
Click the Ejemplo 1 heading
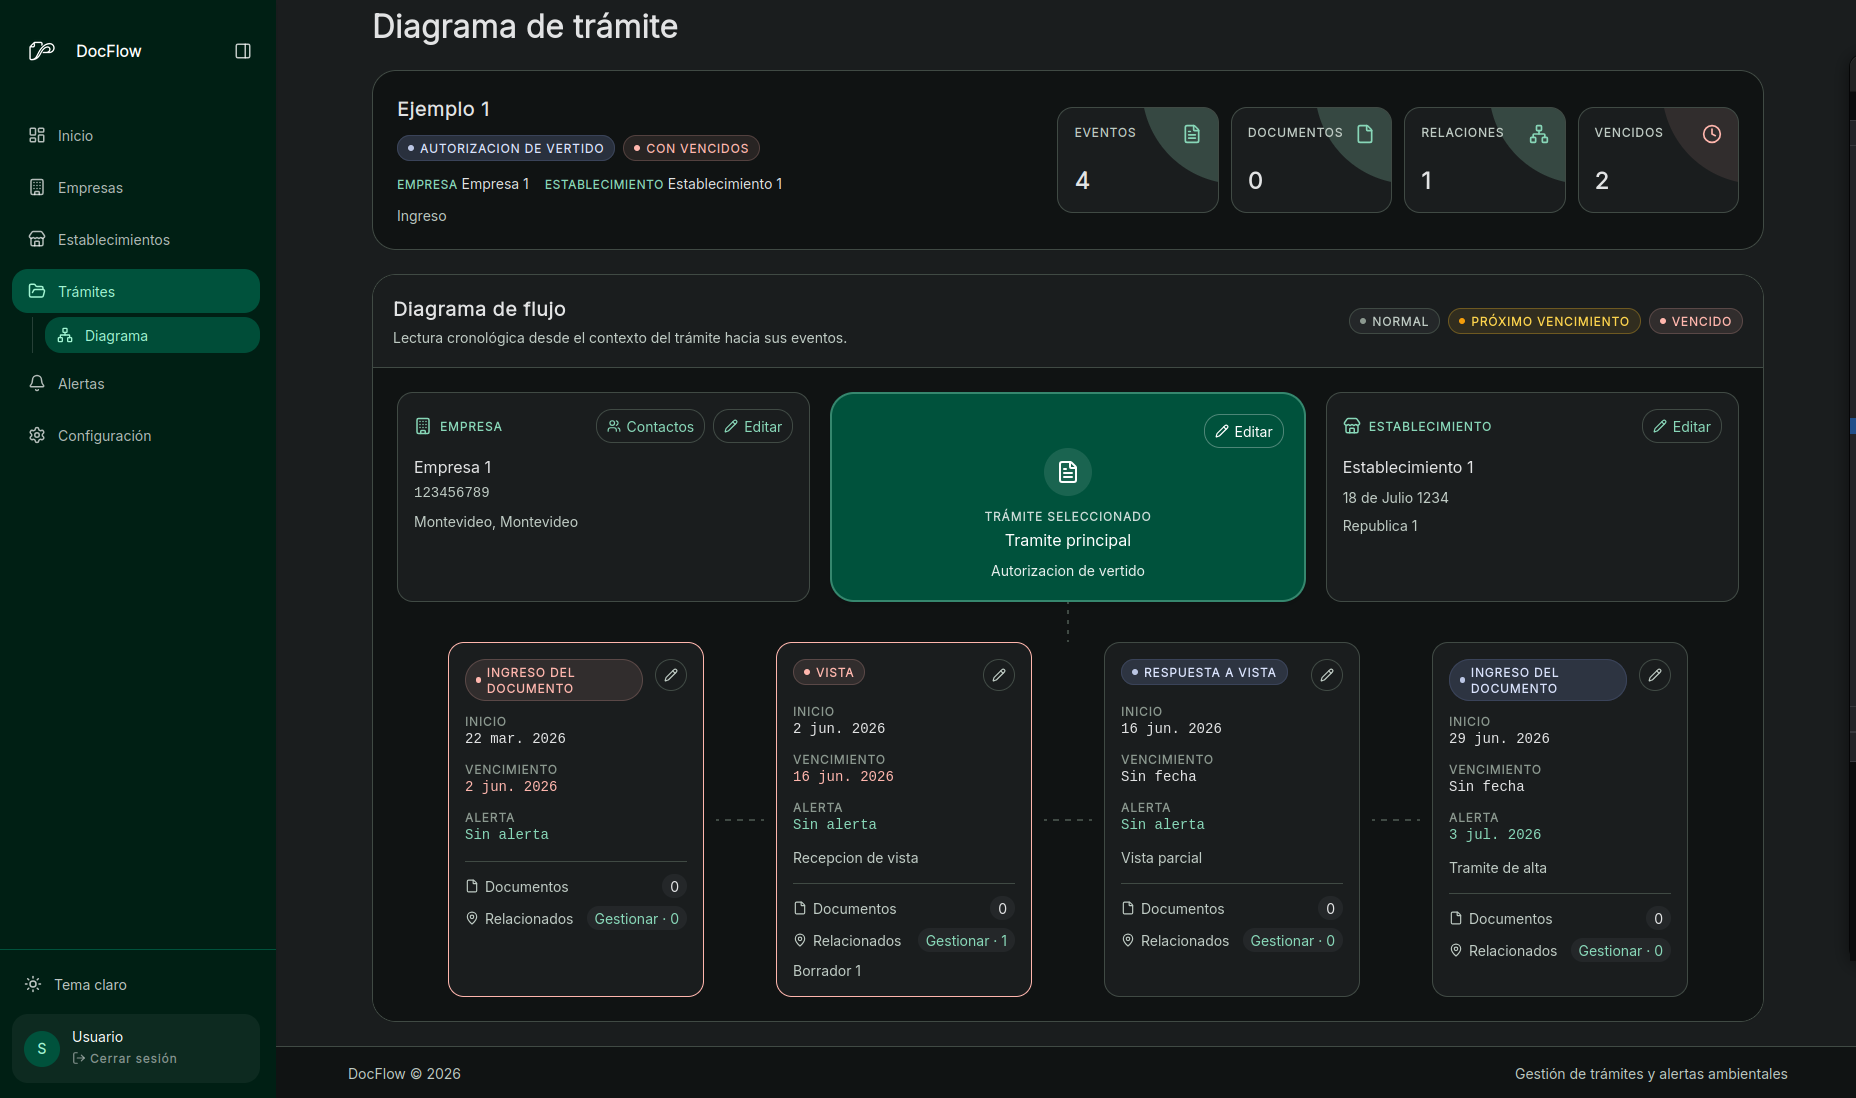point(443,109)
